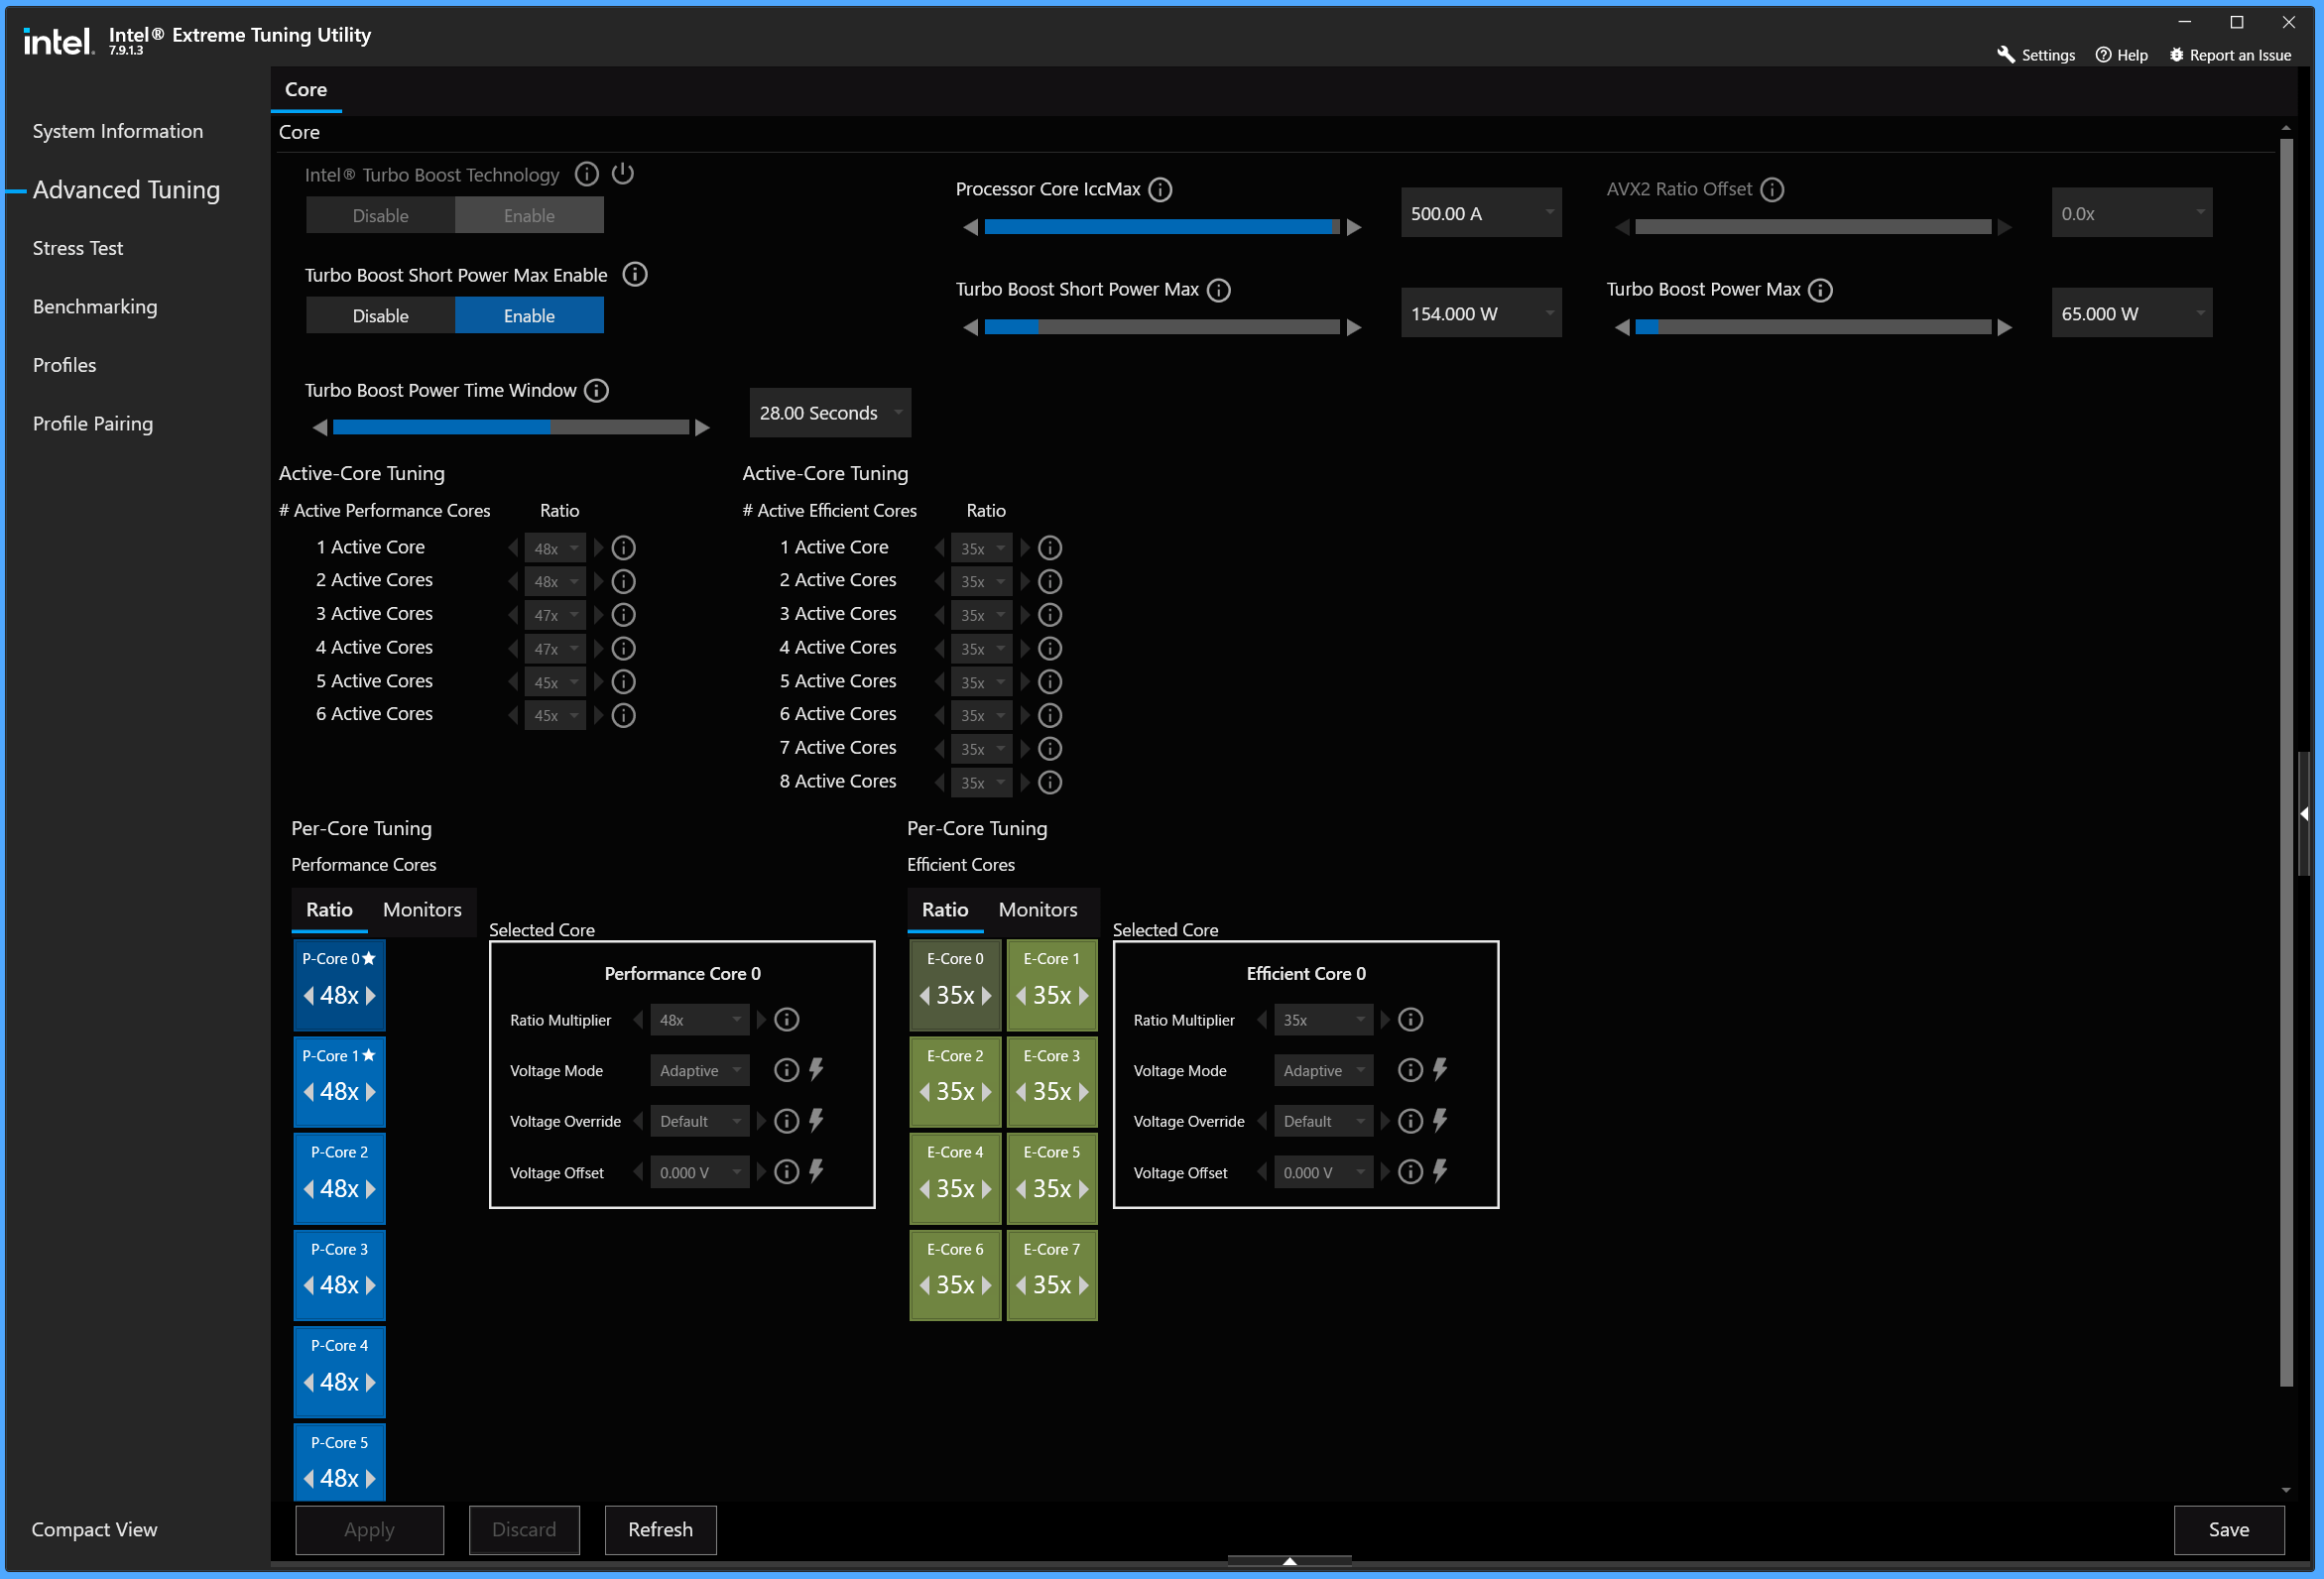Go to System Information
Viewport: 2324px width, 1579px height.
118,131
